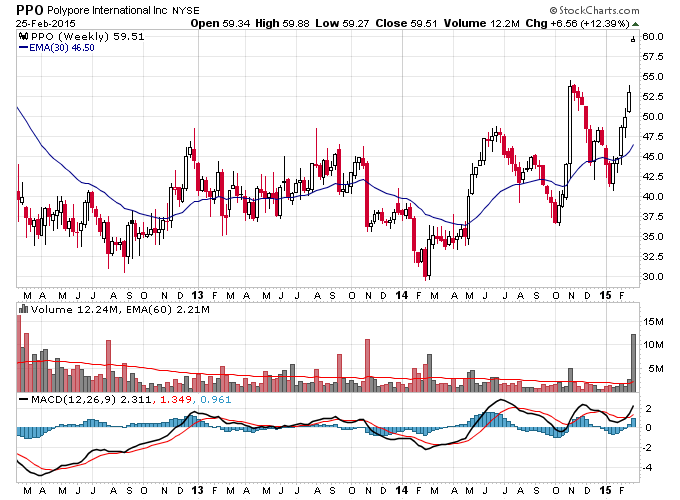Click the 42.5 price axis label

coord(653,176)
